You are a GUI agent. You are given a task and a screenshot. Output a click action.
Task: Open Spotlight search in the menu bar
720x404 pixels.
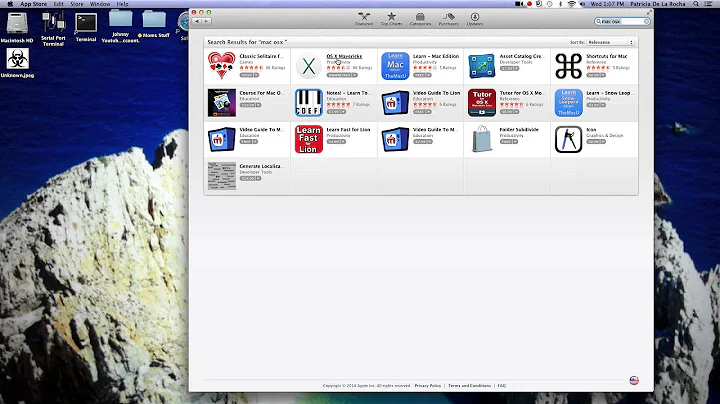coord(696,4)
